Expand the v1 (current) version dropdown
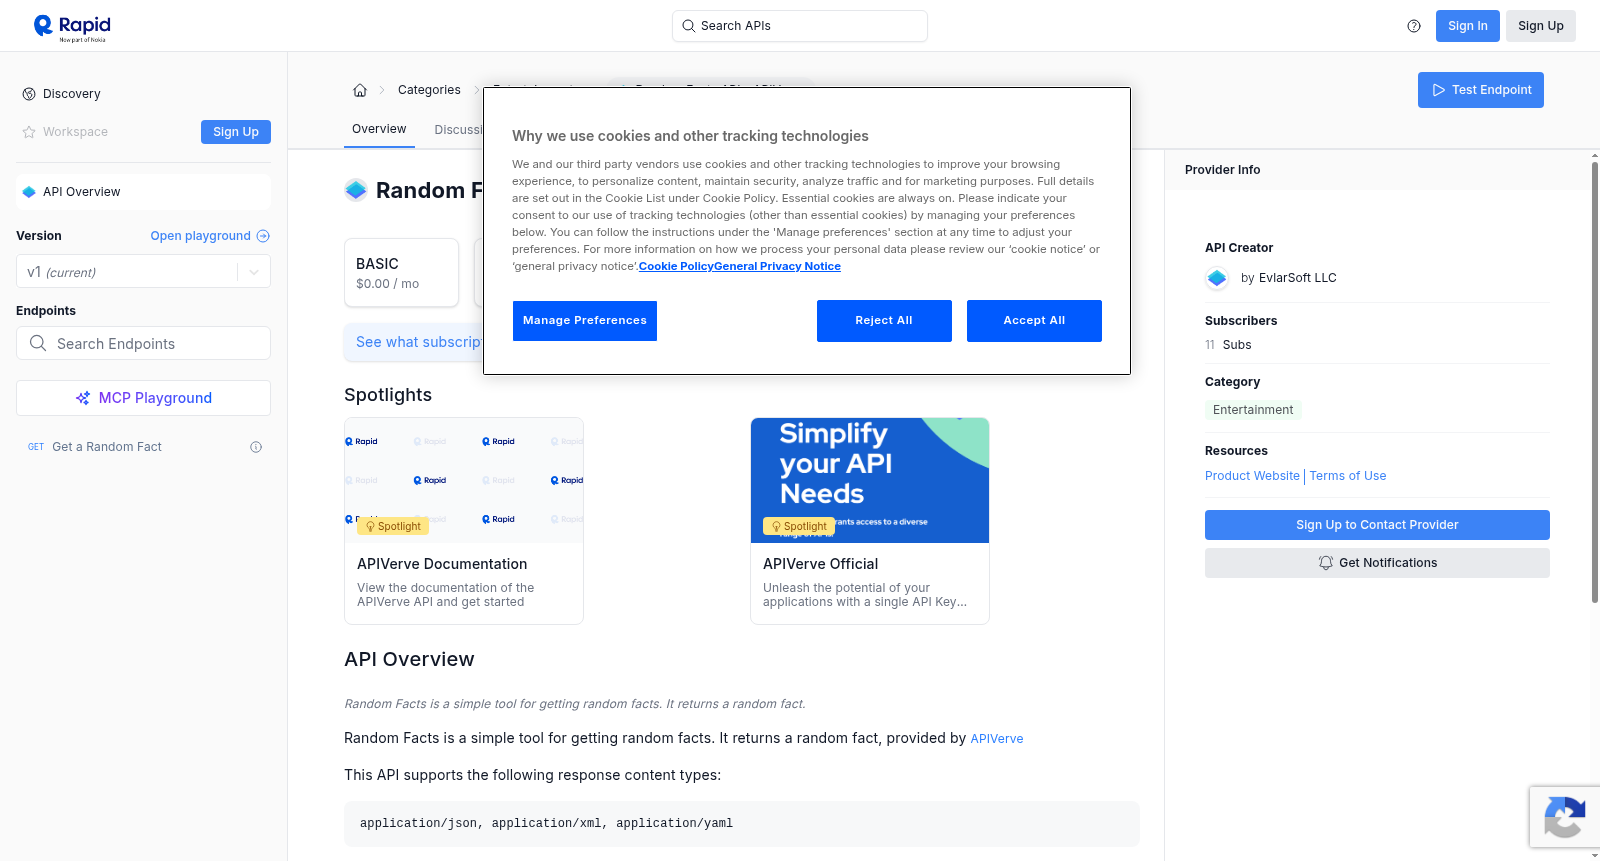1600x861 pixels. click(x=143, y=272)
